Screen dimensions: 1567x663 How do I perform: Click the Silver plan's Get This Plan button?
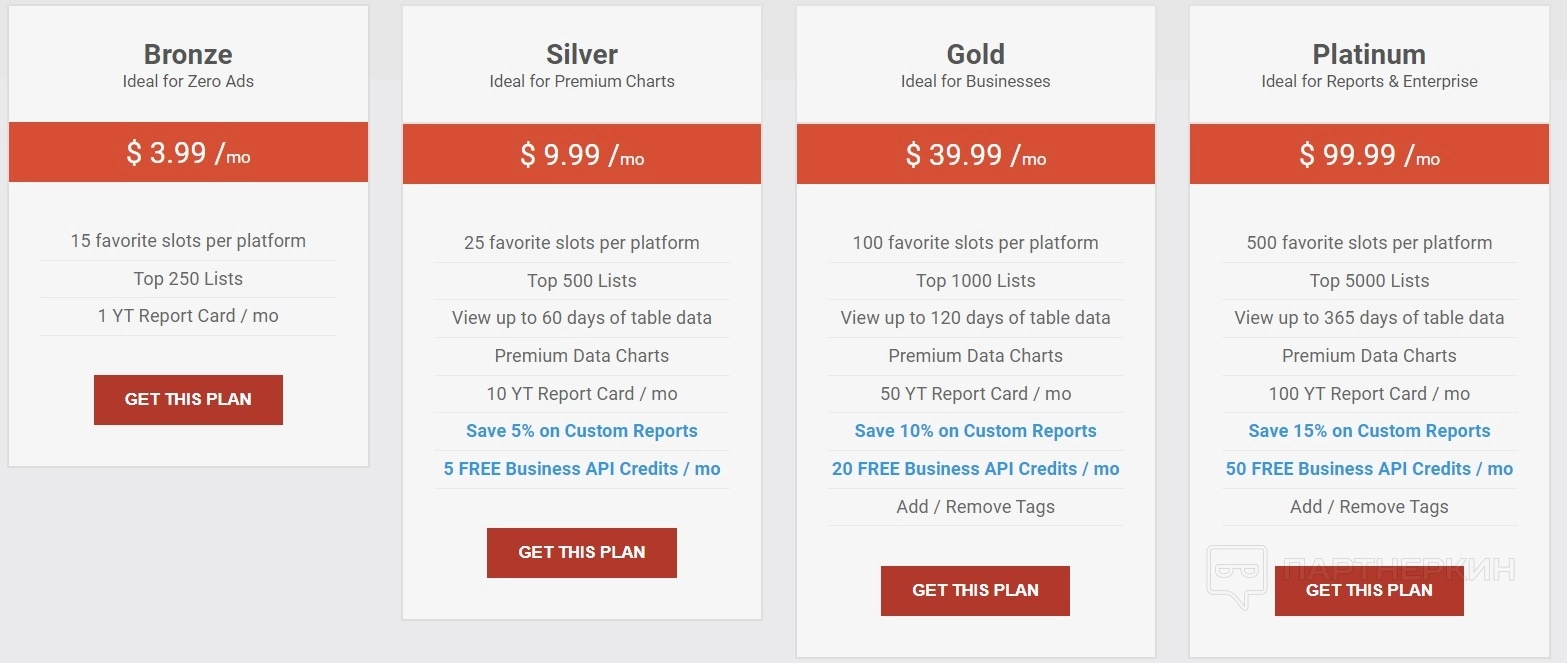(x=581, y=552)
